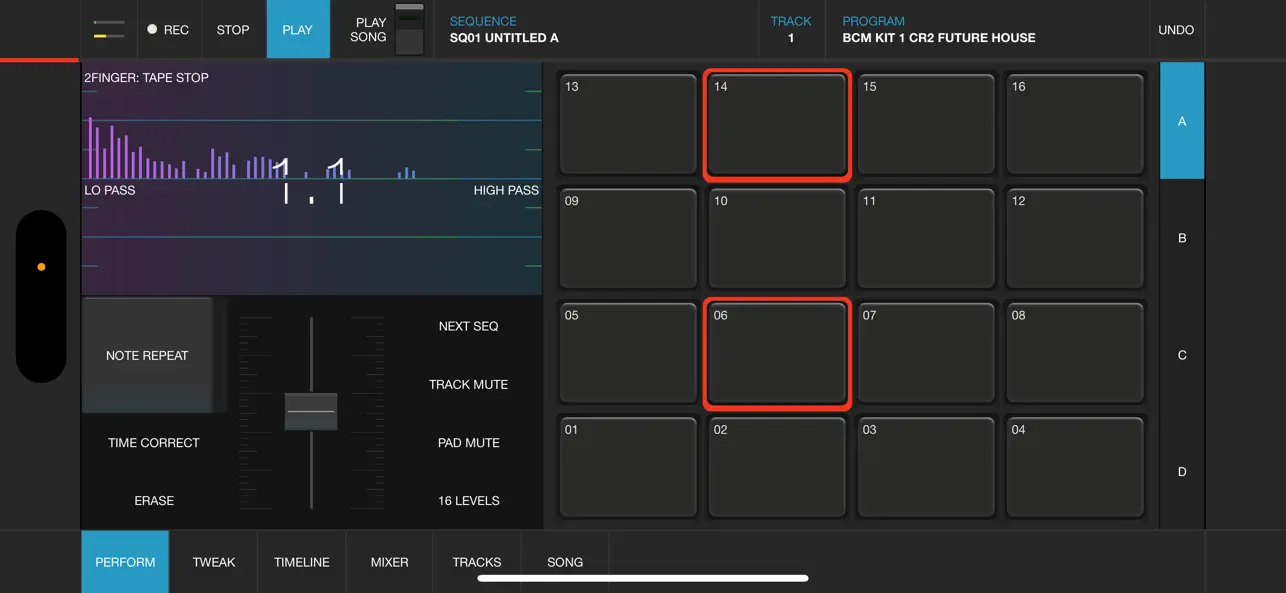Open the TRACK number selector
Image resolution: width=1286 pixels, height=593 pixels.
791,29
